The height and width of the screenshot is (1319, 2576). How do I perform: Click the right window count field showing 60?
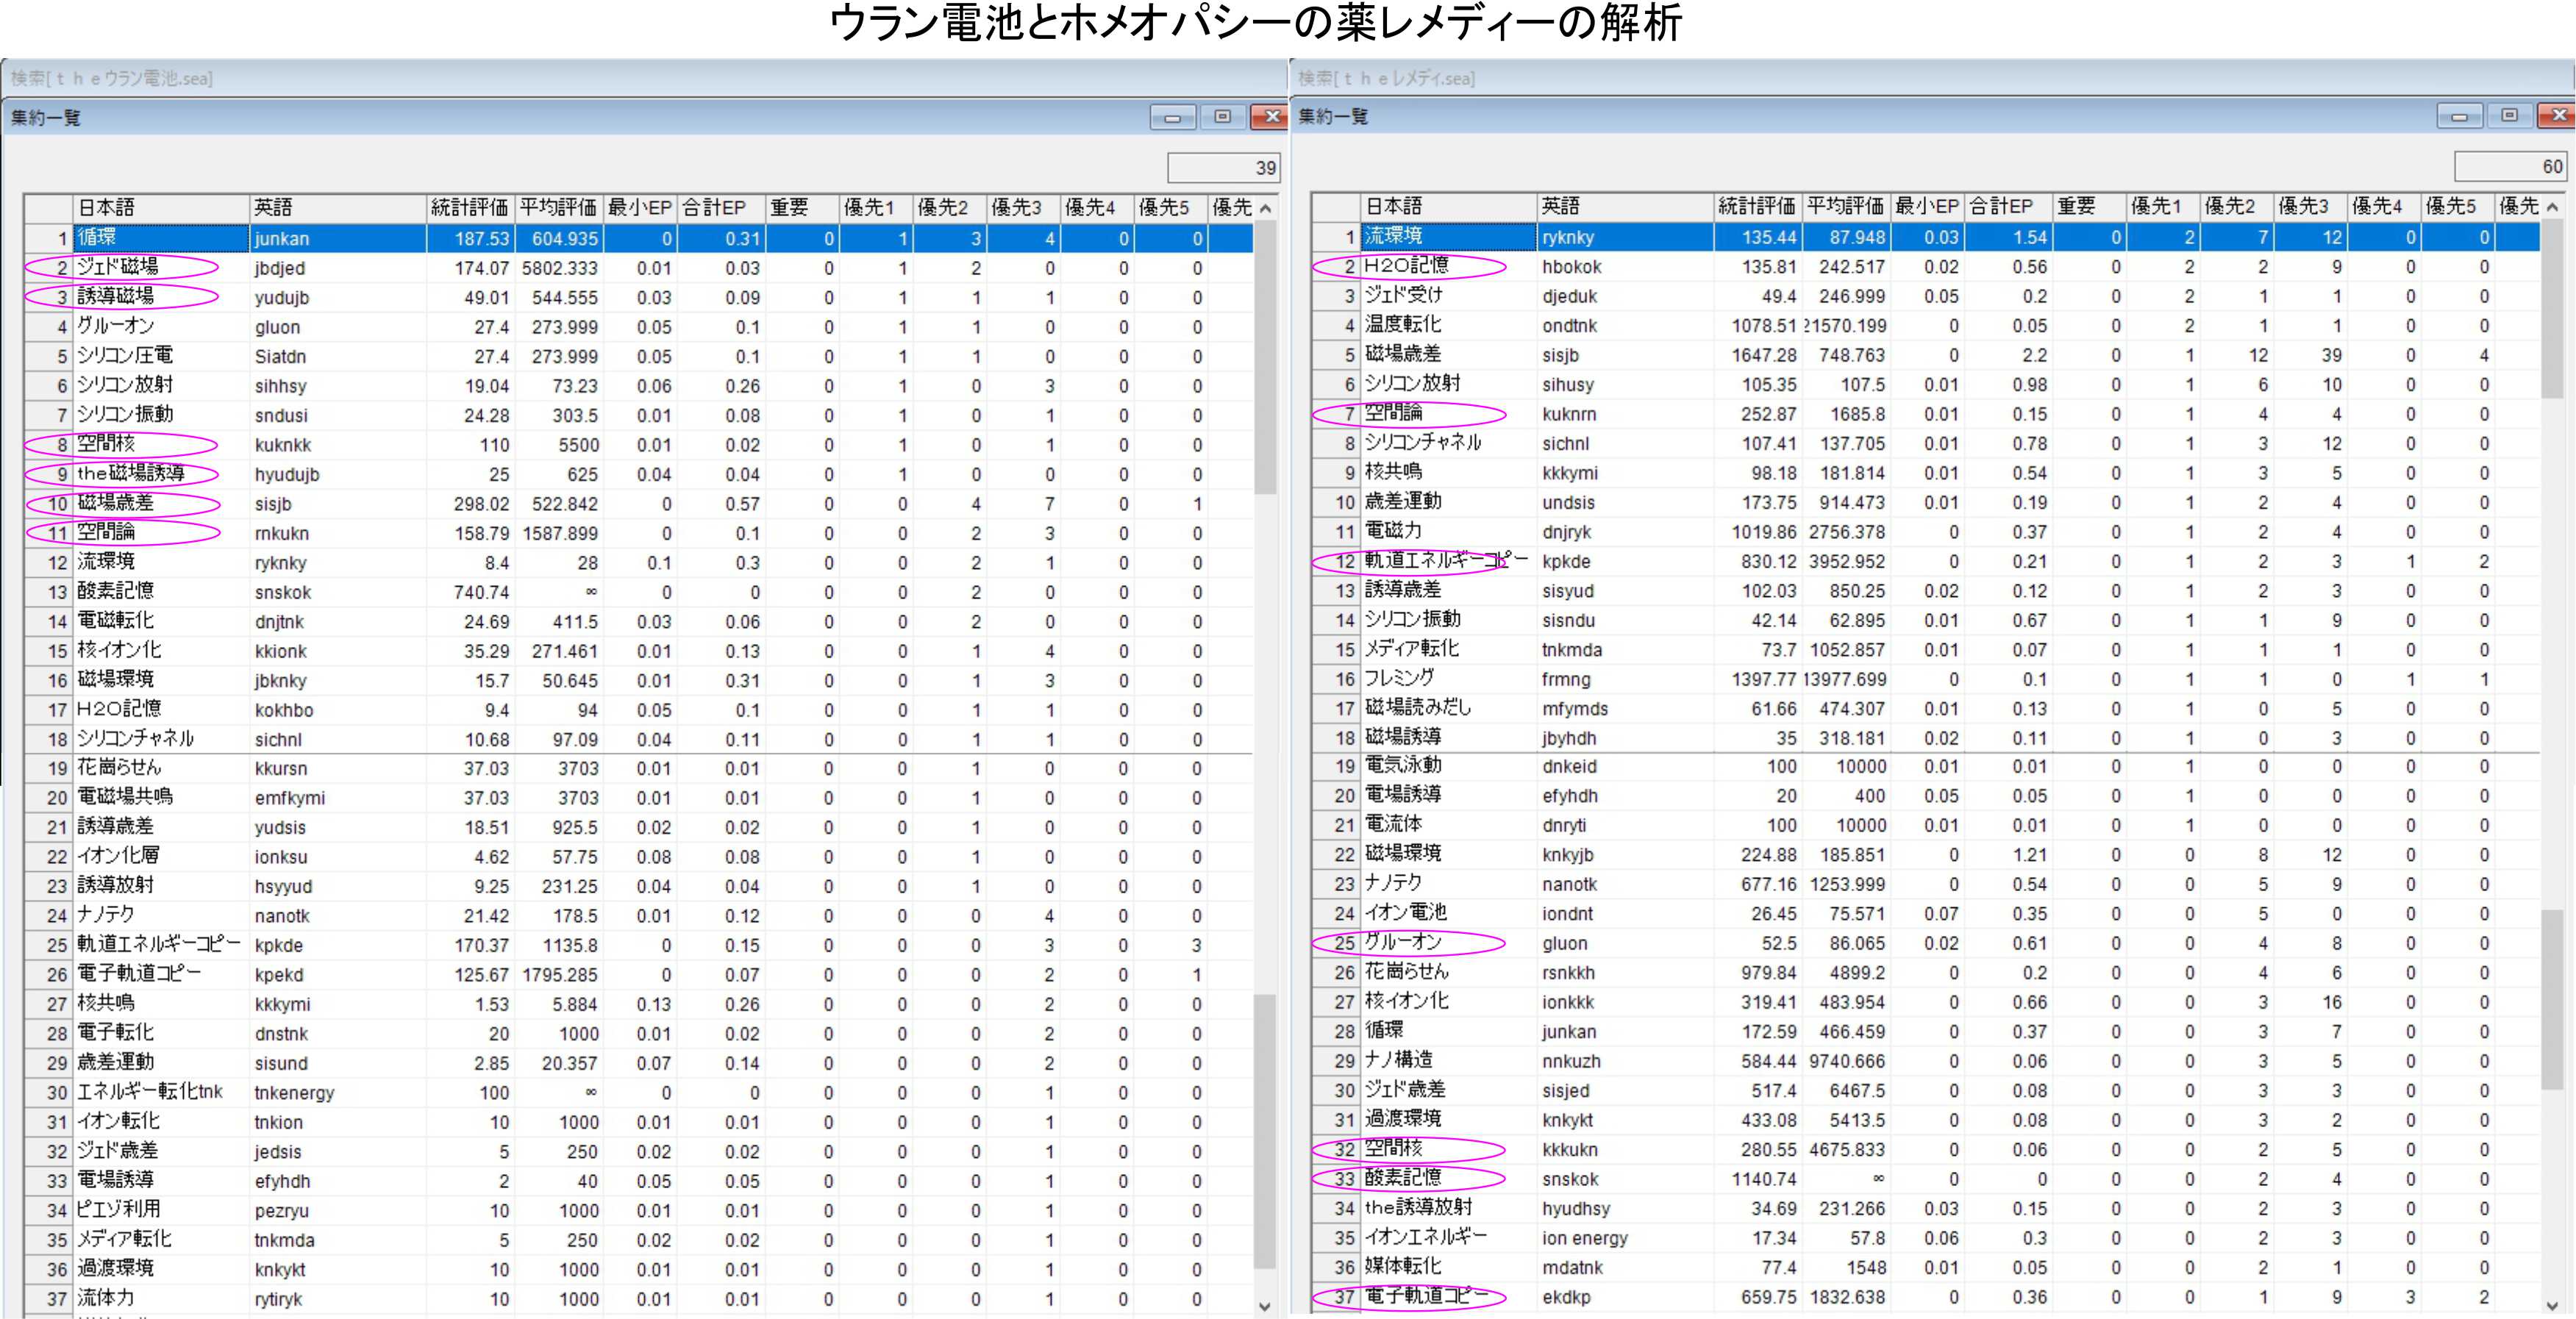pos(2510,167)
